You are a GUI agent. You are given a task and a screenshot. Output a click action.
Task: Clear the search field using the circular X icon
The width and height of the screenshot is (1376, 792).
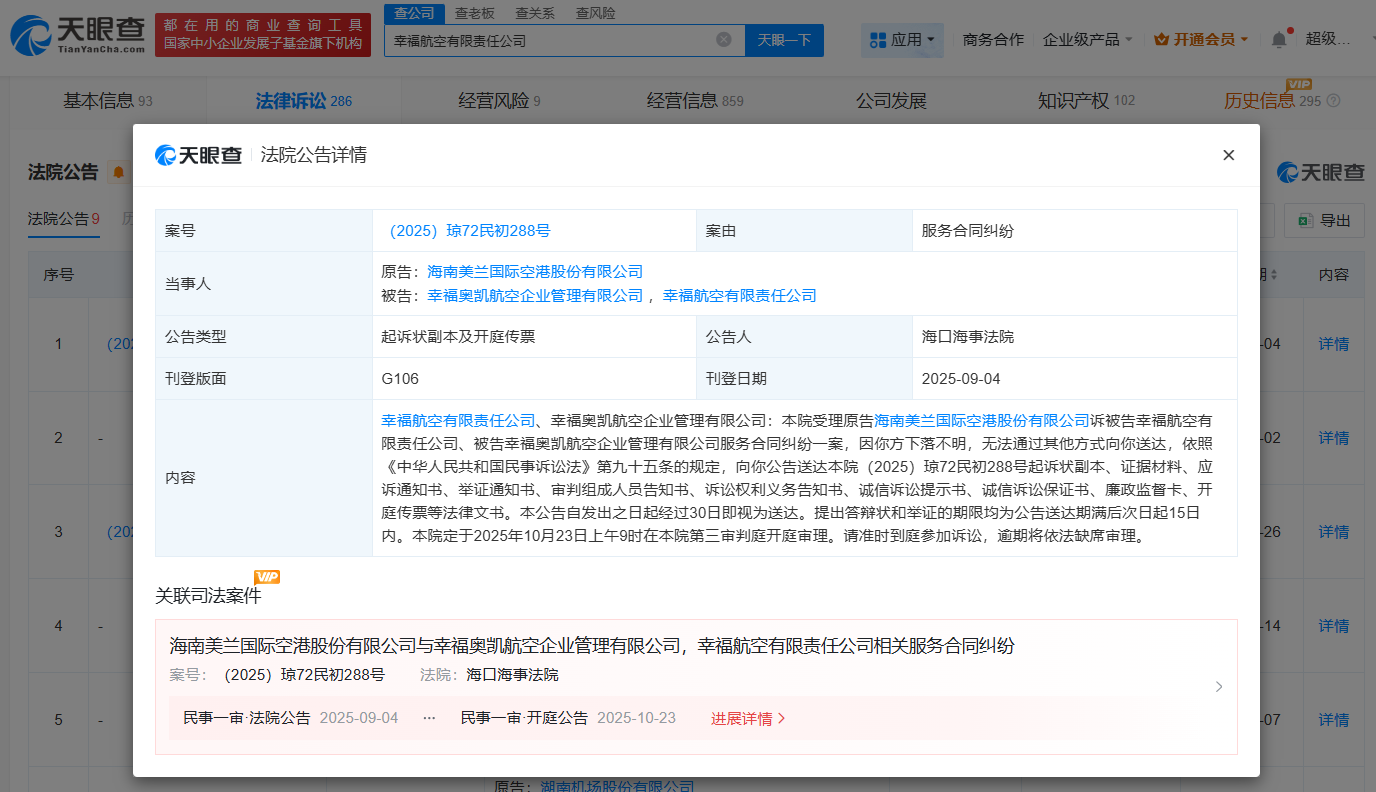[x=724, y=39]
